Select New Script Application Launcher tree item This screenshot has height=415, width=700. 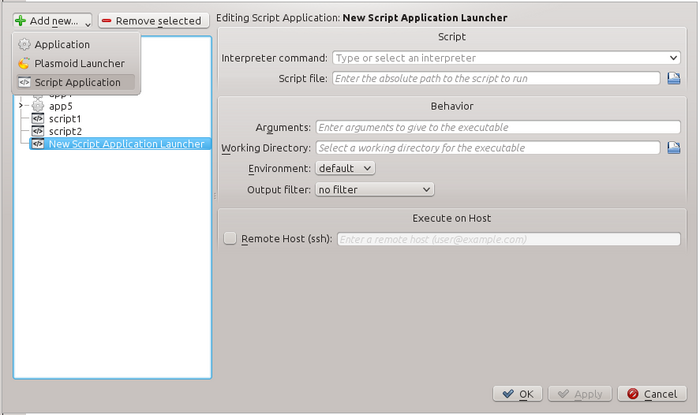(x=126, y=144)
